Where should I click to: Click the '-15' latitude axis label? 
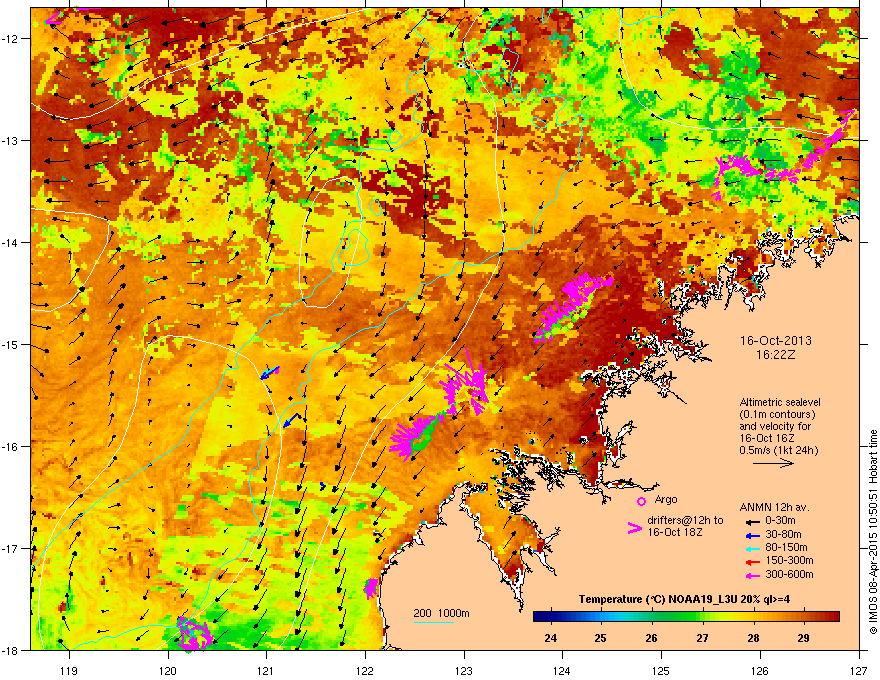pos(11,344)
